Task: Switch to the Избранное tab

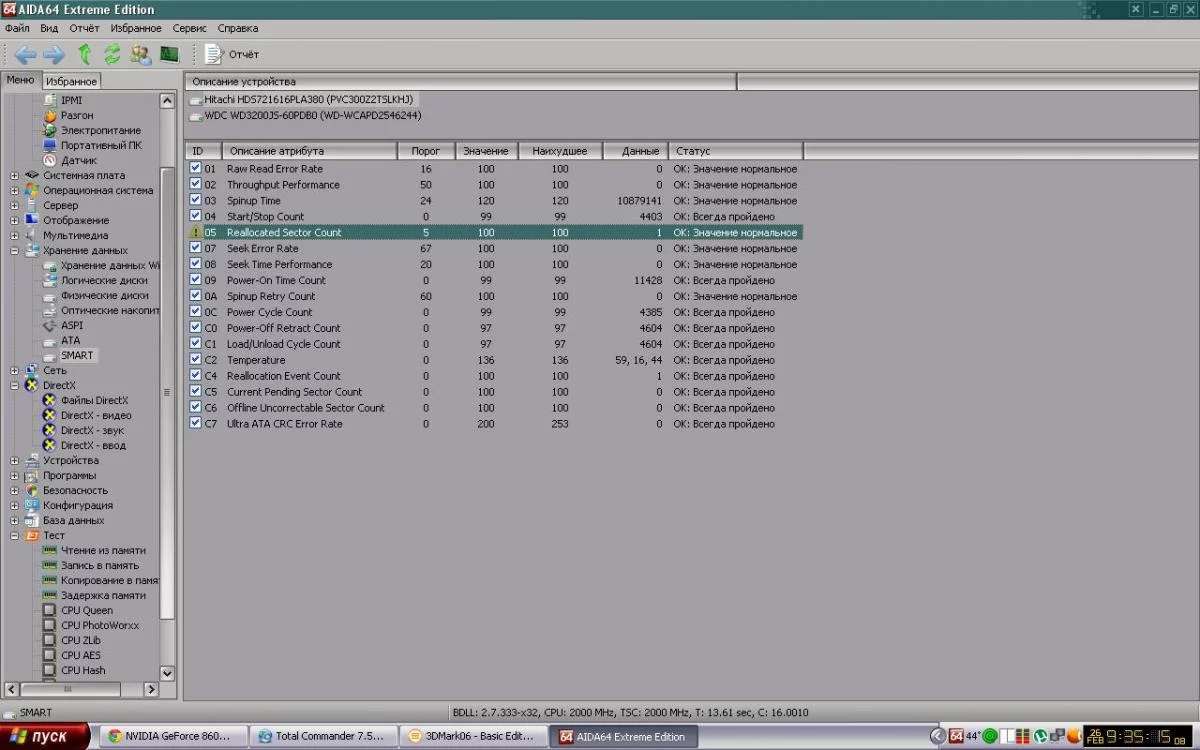Action: (71, 81)
